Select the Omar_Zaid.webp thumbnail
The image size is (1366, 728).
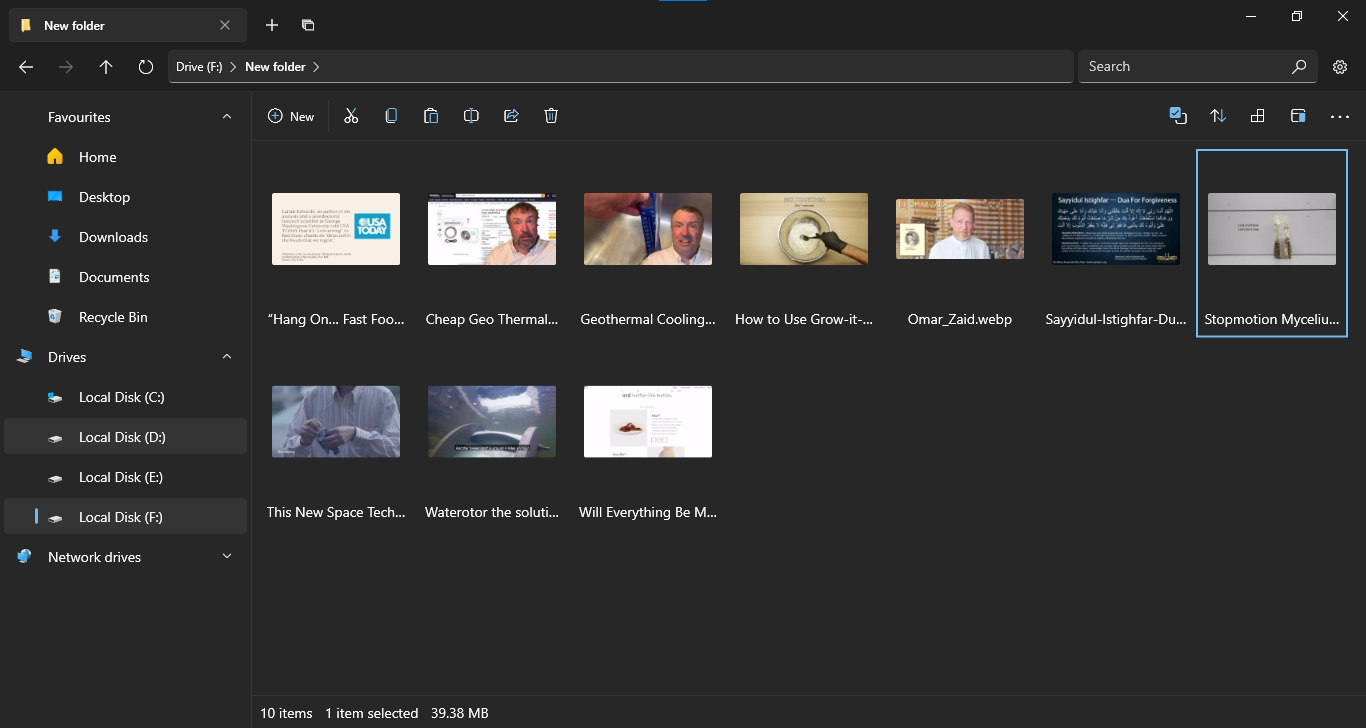[960, 229]
